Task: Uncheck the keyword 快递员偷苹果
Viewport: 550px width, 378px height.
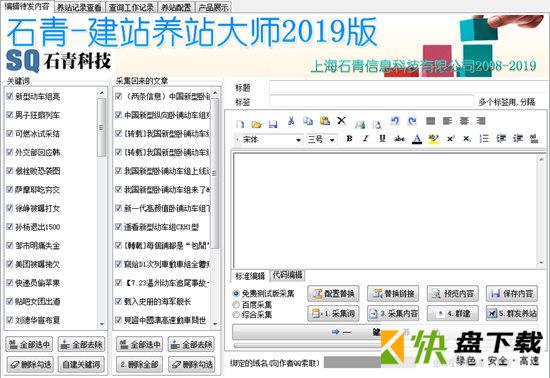Action: pyautogui.click(x=10, y=283)
